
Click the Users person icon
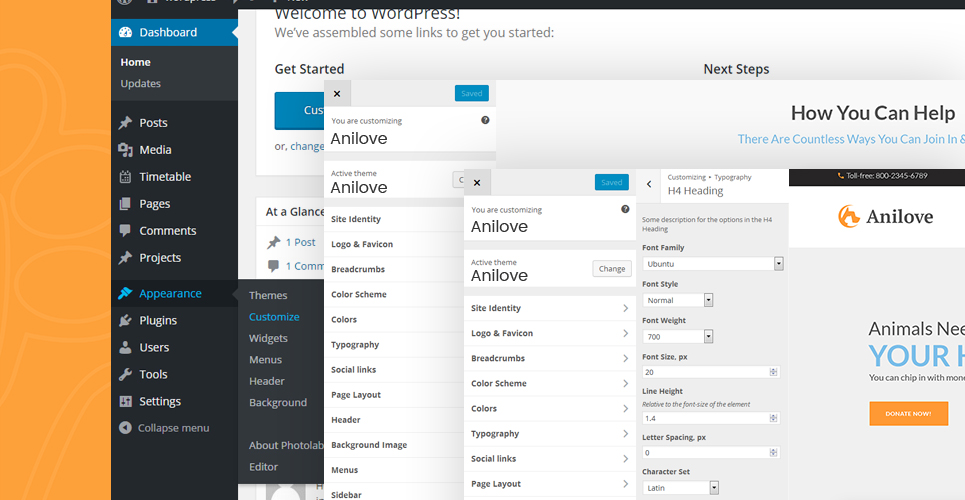pos(125,347)
